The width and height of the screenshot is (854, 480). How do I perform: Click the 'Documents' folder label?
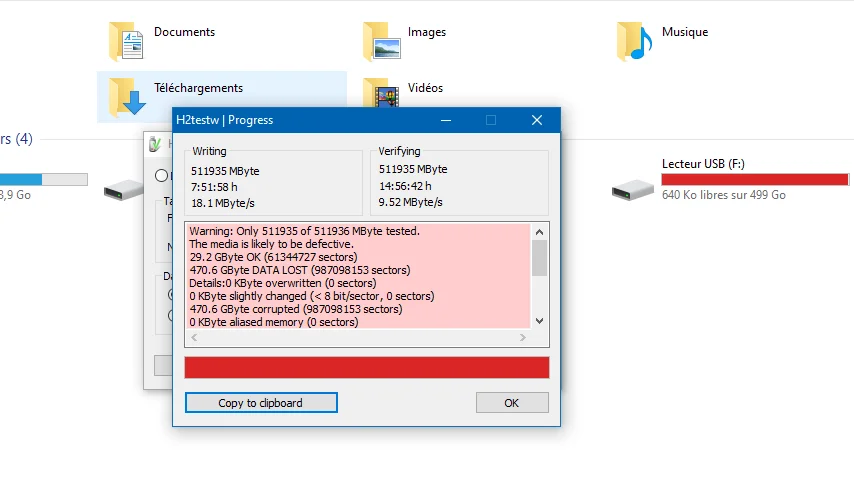pyautogui.click(x=184, y=32)
